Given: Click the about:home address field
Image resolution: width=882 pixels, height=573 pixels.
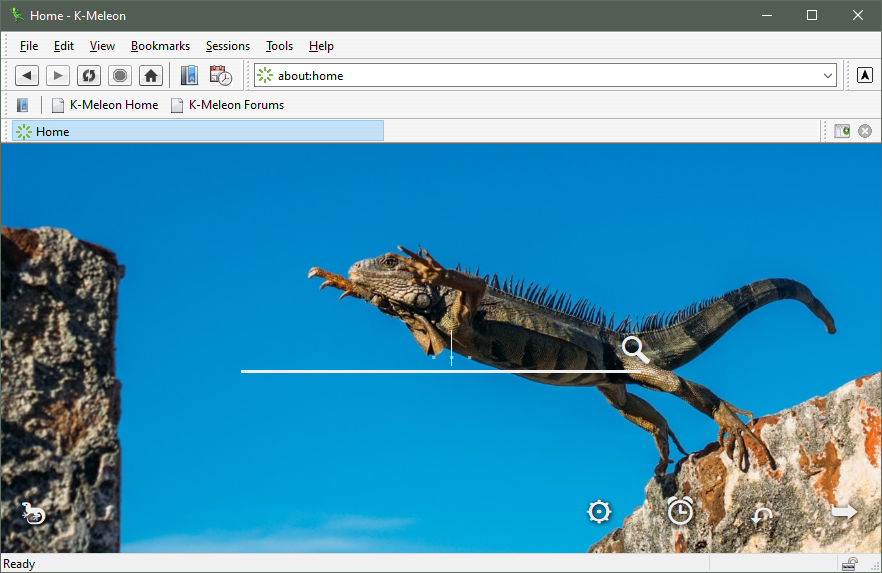Looking at the screenshot, I should 540,76.
